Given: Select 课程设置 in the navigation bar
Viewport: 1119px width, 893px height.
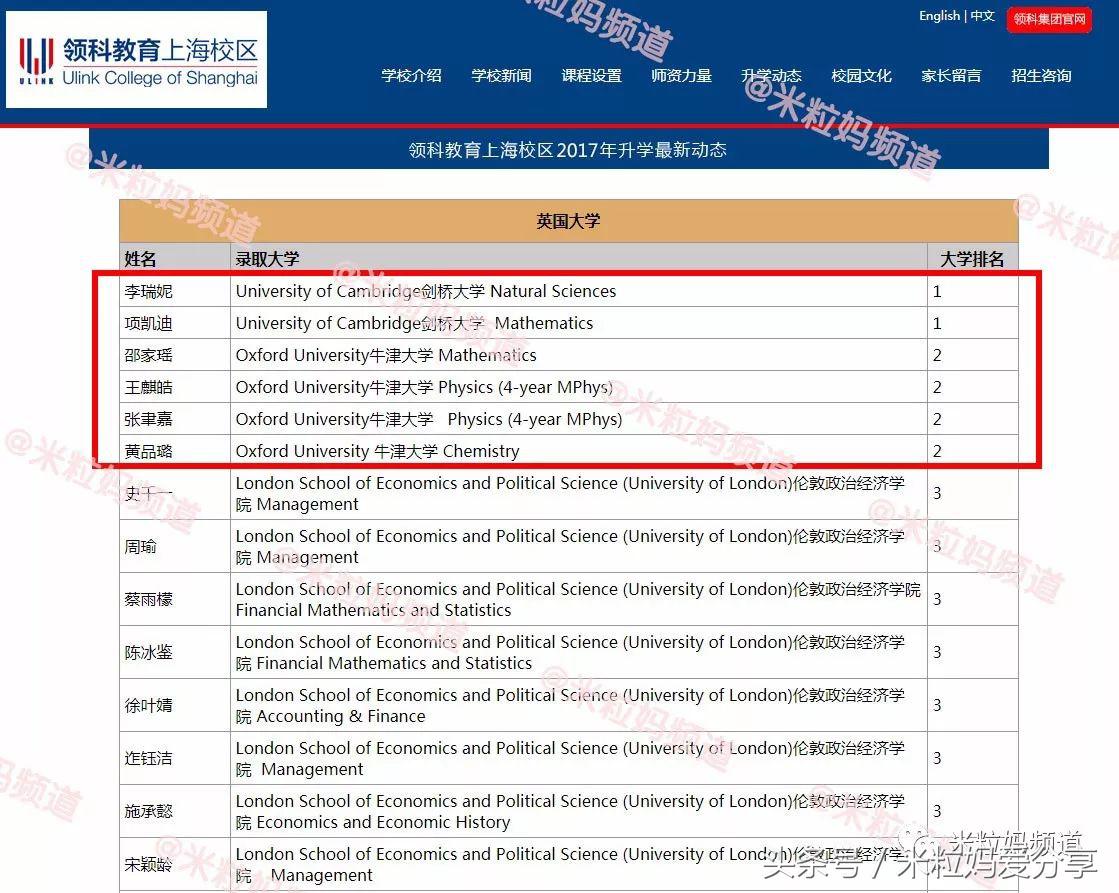Looking at the screenshot, I should tap(591, 75).
